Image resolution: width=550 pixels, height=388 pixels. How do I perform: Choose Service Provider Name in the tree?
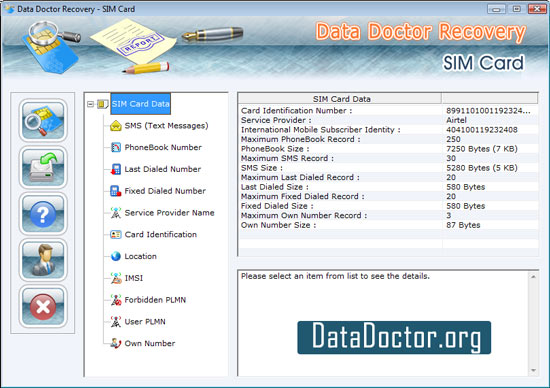(x=169, y=213)
